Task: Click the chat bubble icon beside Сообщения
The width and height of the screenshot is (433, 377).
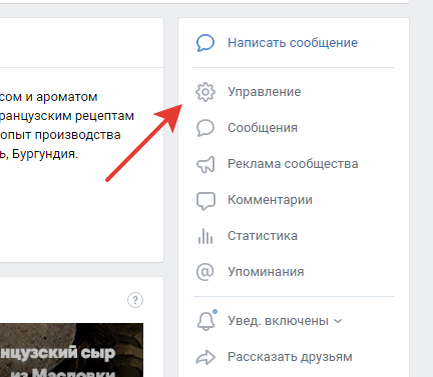Action: point(205,128)
